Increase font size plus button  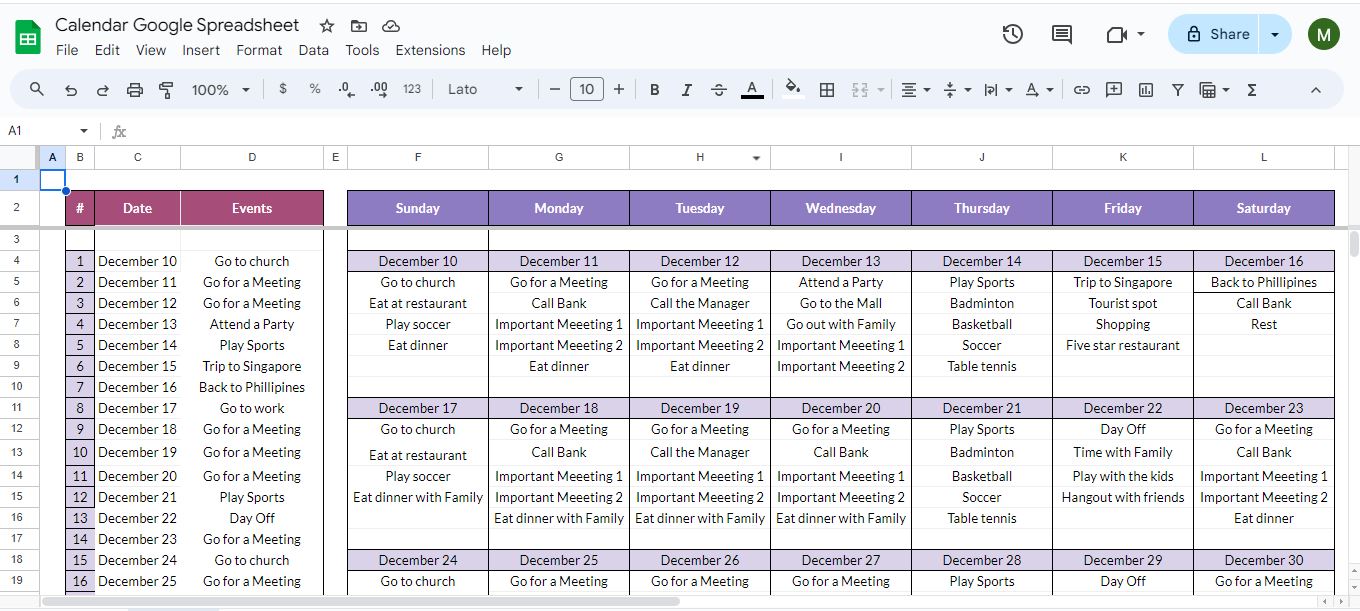coord(619,89)
